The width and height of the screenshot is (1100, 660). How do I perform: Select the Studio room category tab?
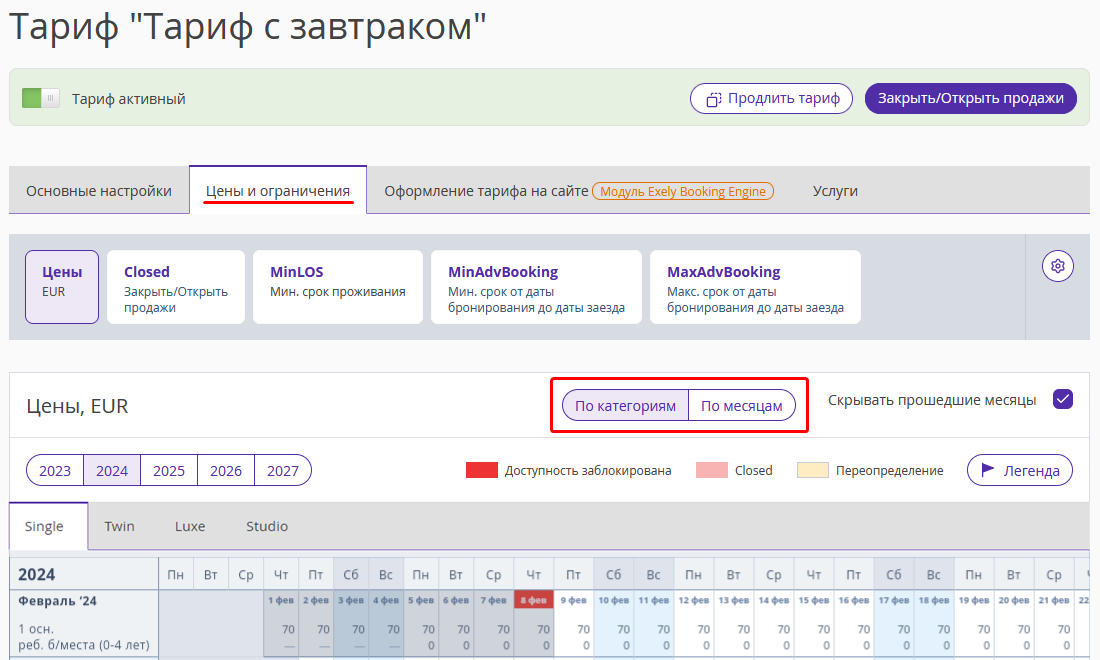(x=267, y=526)
